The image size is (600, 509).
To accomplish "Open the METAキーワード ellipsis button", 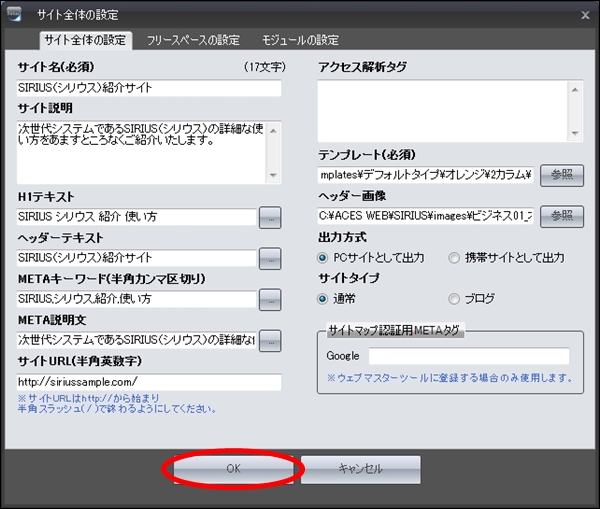I will click(x=270, y=300).
